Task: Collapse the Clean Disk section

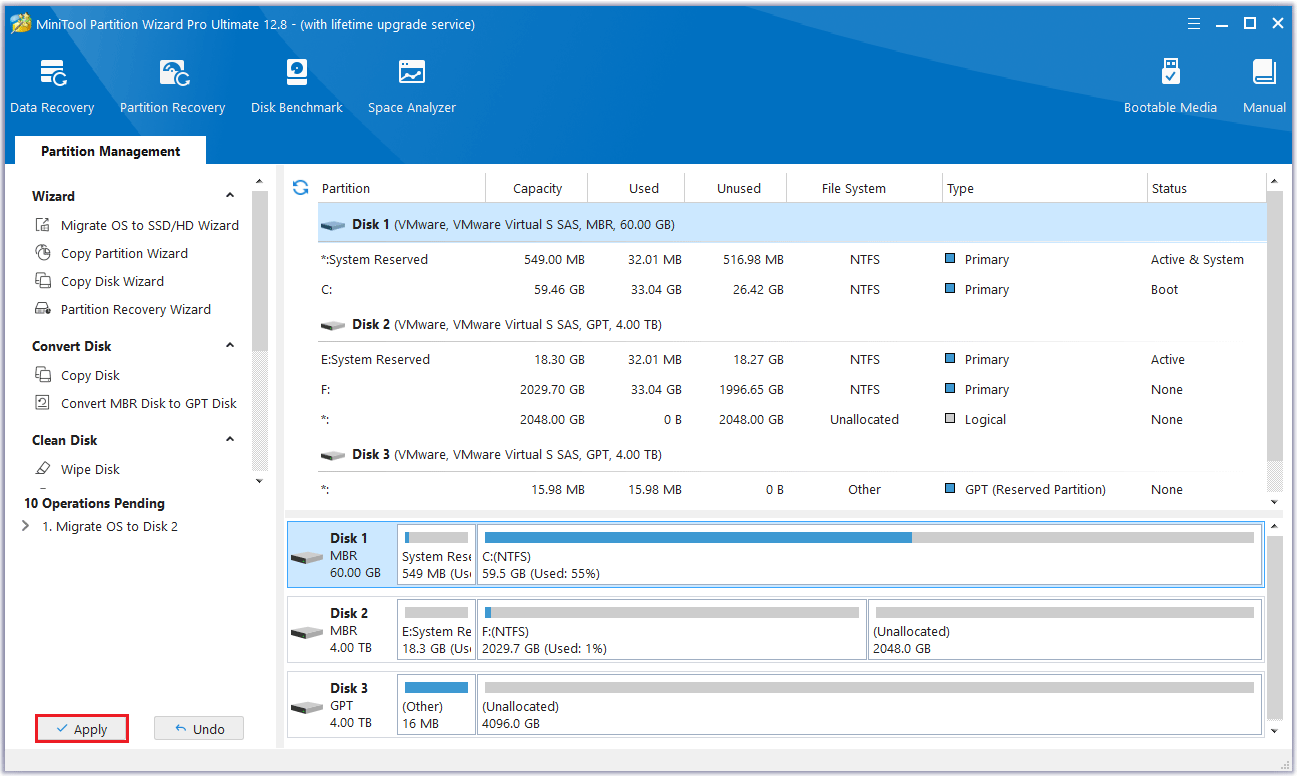Action: coord(230,440)
